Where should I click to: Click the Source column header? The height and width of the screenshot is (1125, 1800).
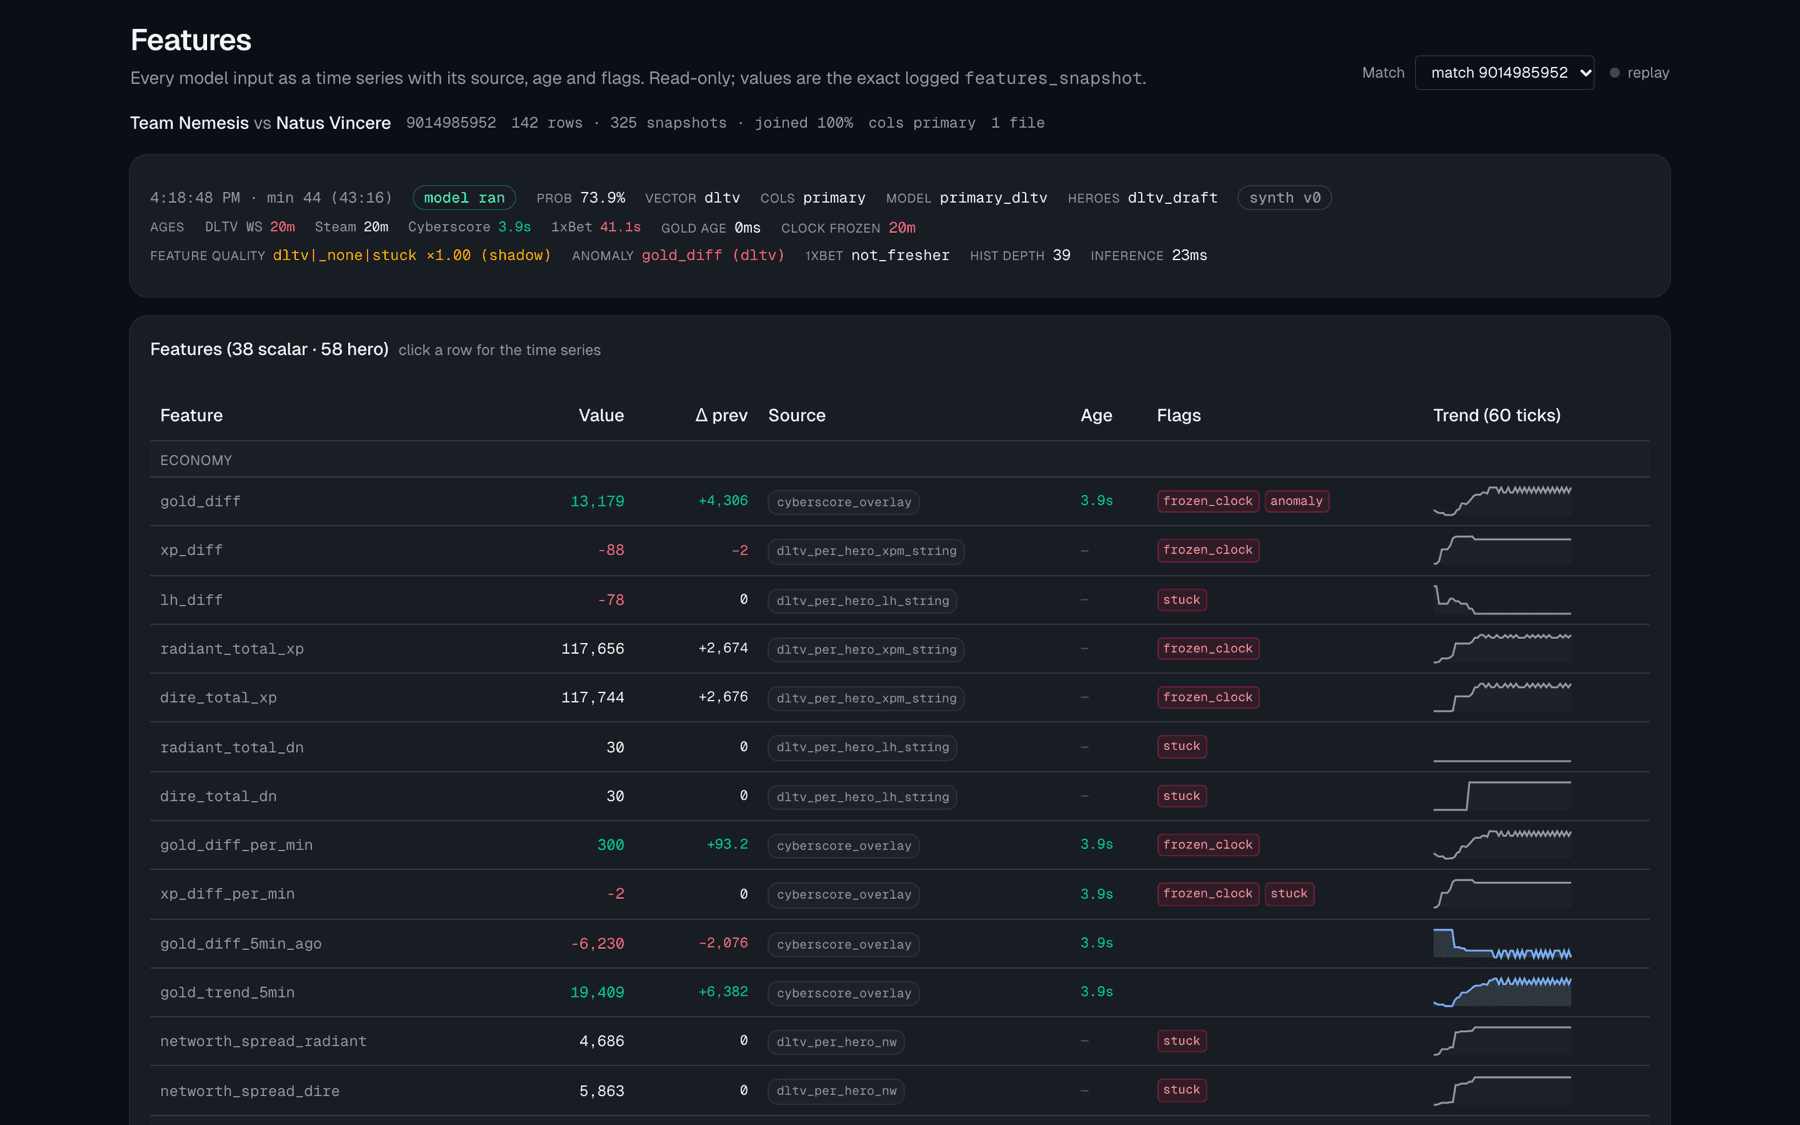click(x=797, y=415)
